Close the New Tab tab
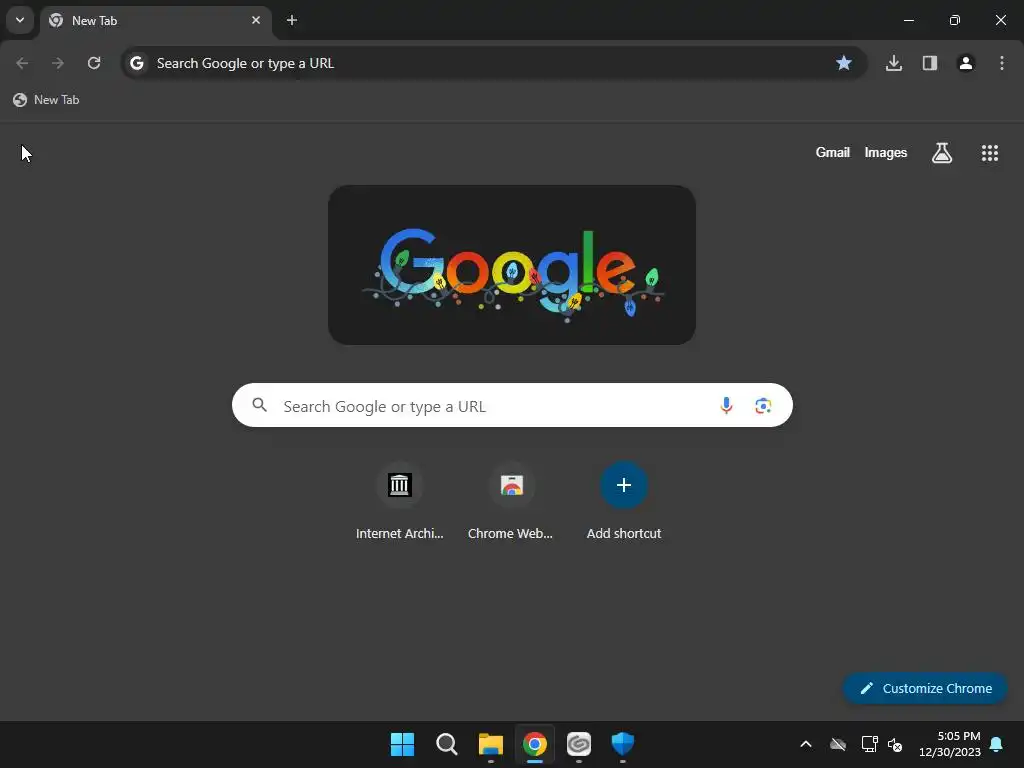Screen dimensions: 1024x768 pos(256,20)
